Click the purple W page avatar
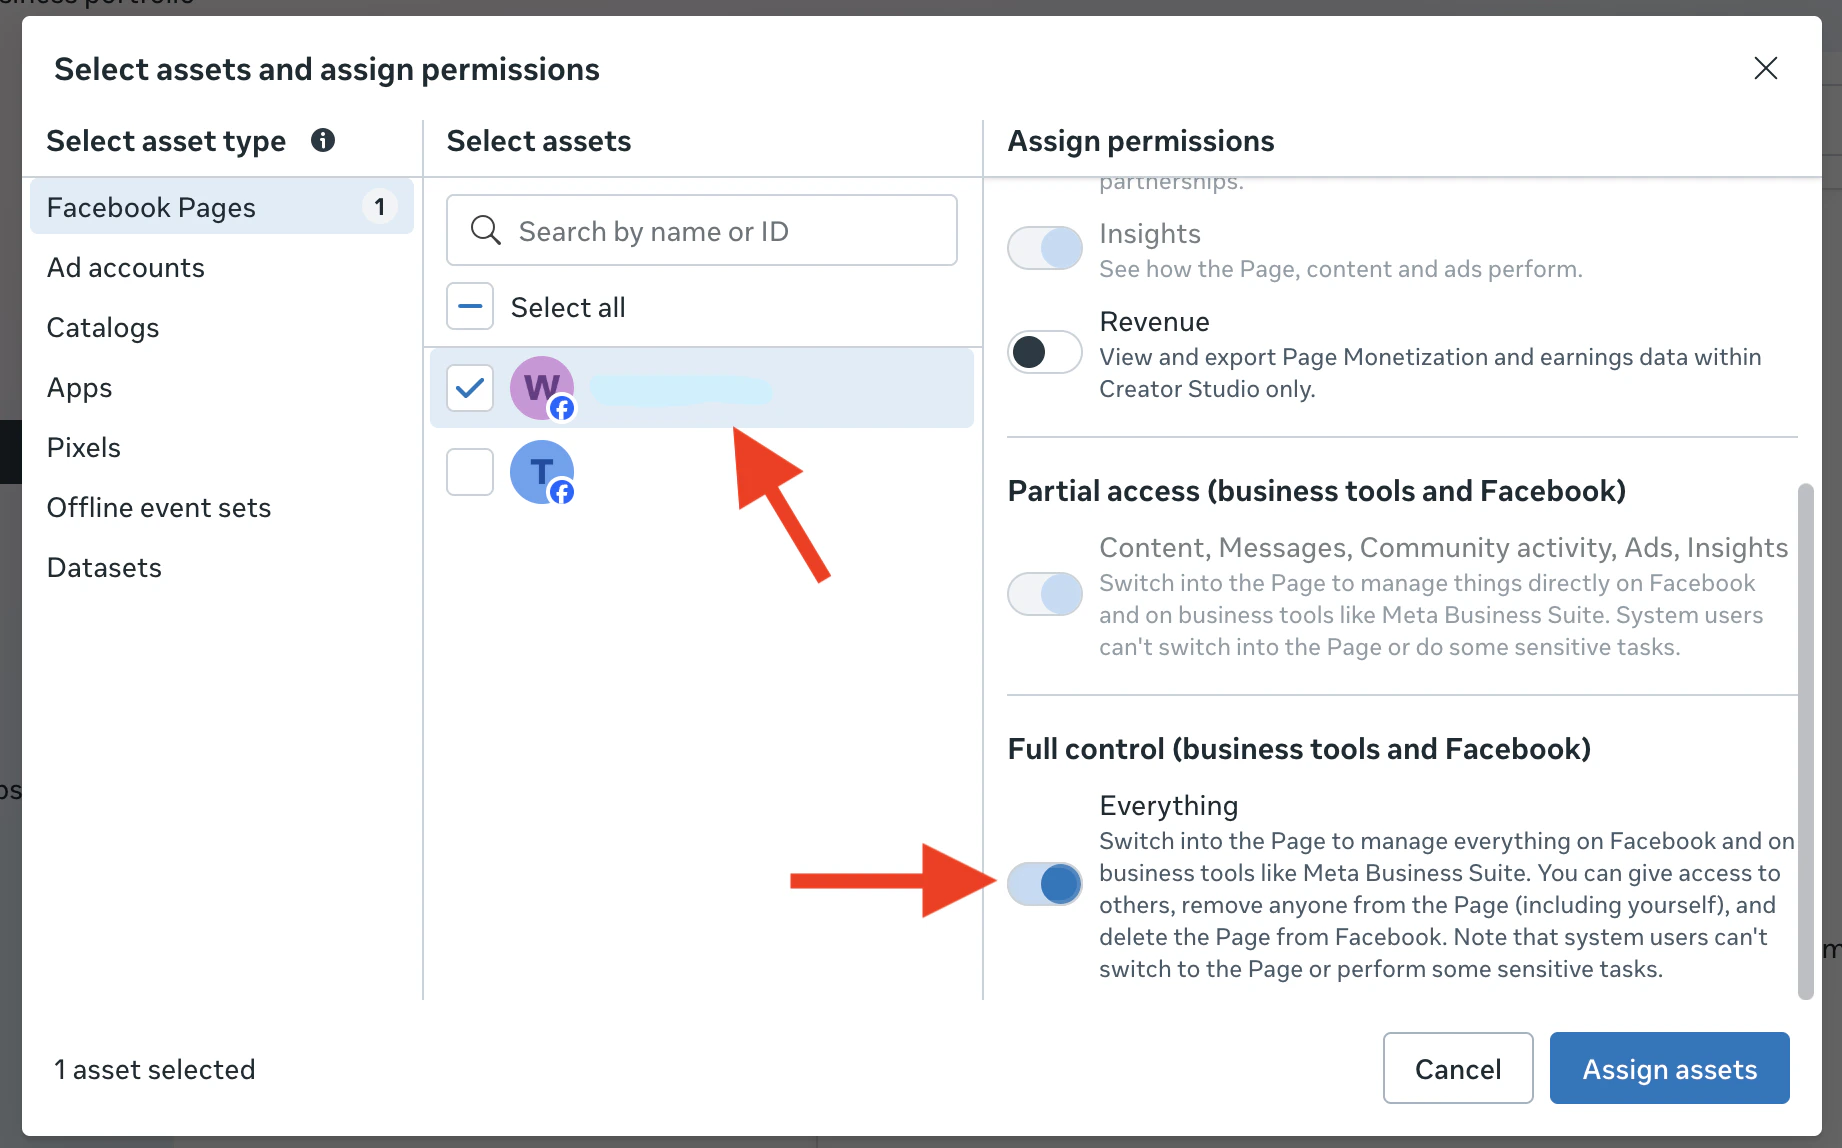The image size is (1842, 1148). click(541, 387)
